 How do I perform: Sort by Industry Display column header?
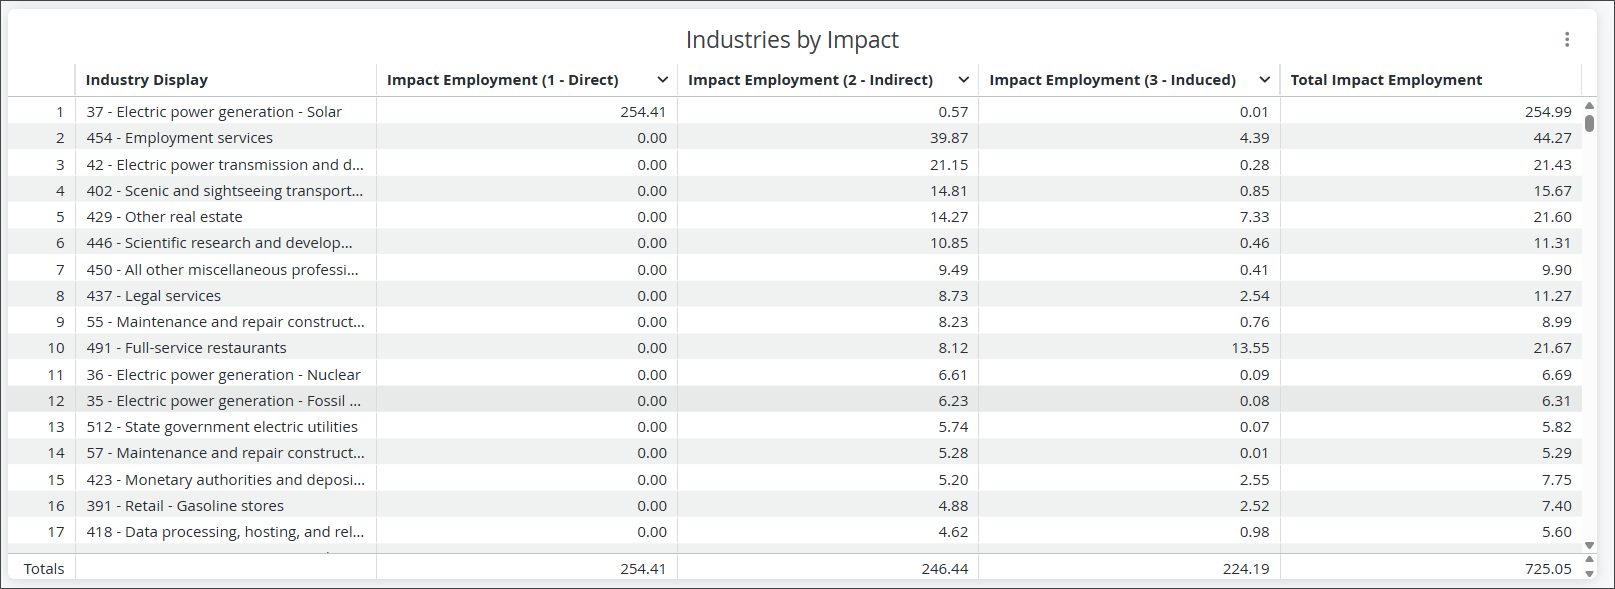coord(147,80)
